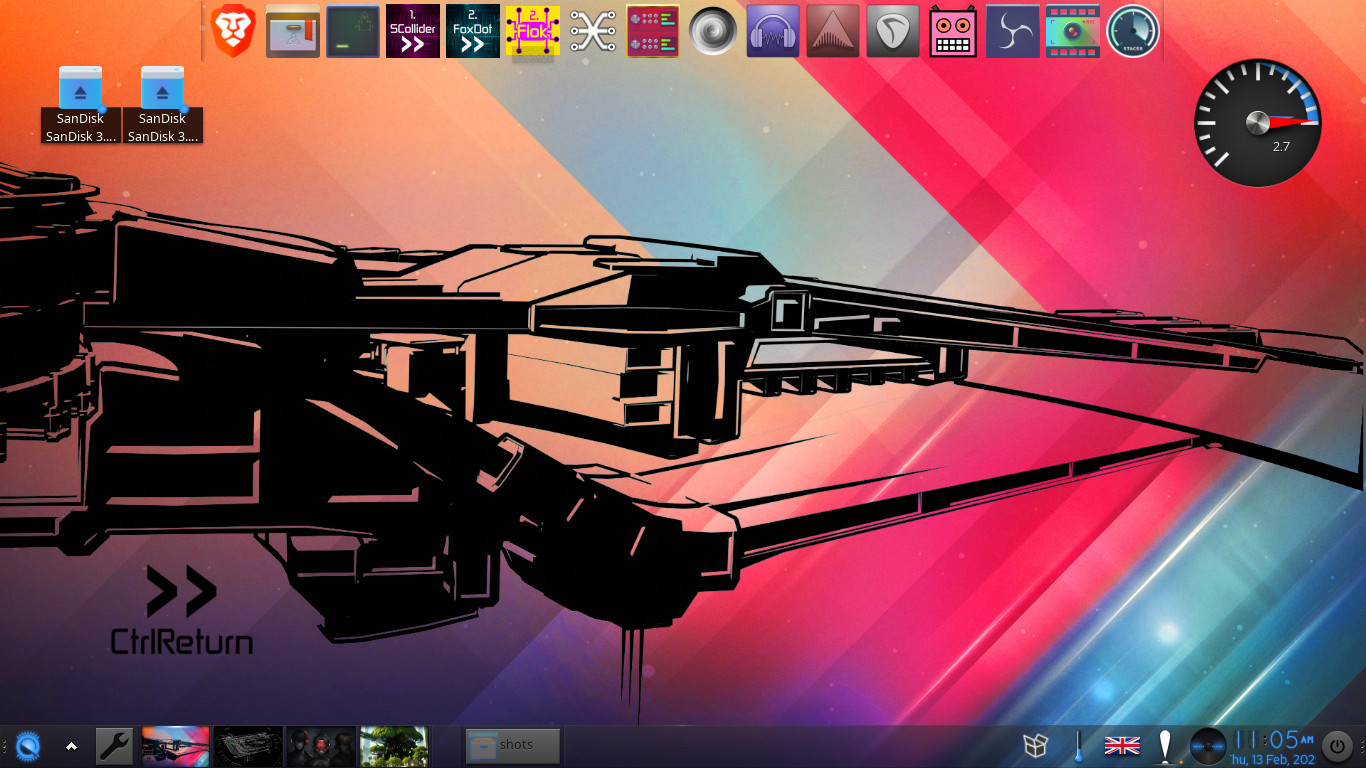Screen dimensions: 1366x768
Task: Open the SCollider launcher icon
Action: pyautogui.click(x=413, y=31)
